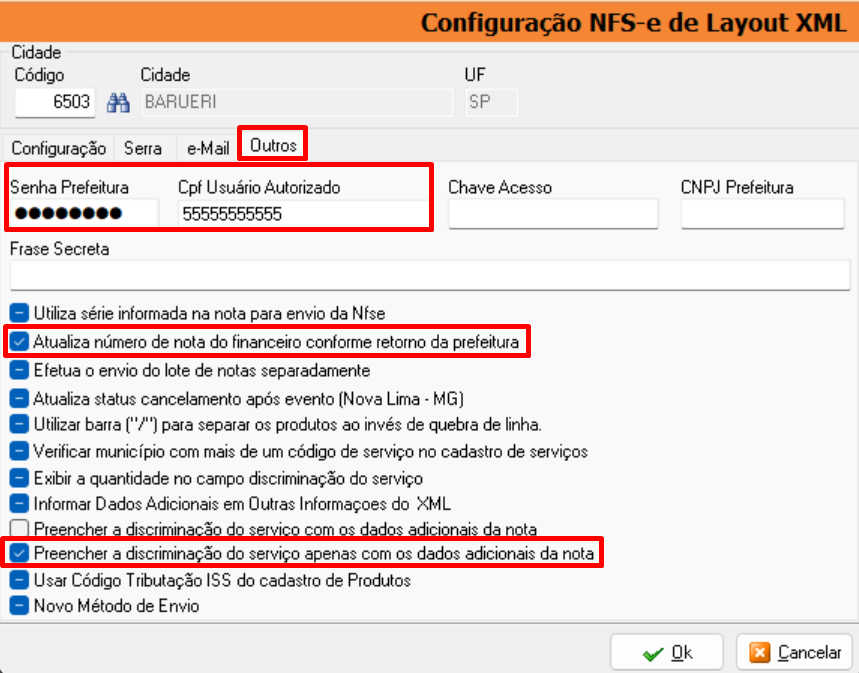The height and width of the screenshot is (673, 859).
Task: Click the CNPJ Prefeitura input field
Action: [x=763, y=213]
